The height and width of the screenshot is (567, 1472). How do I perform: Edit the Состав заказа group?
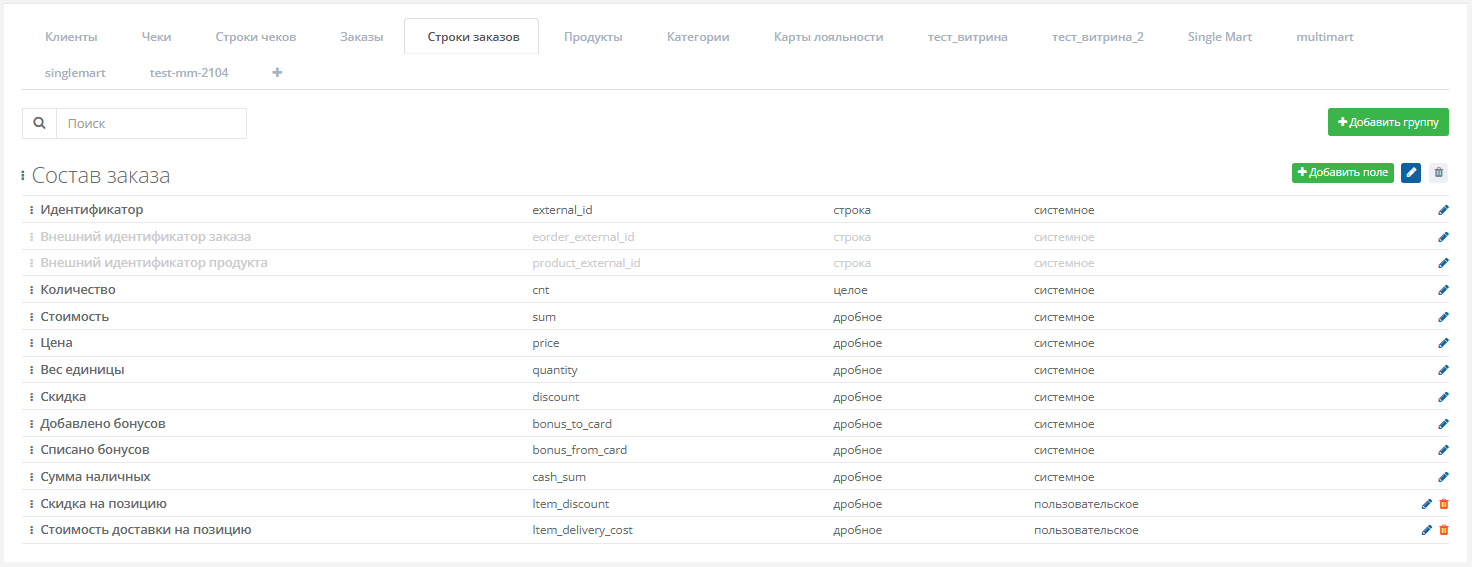[x=1411, y=173]
